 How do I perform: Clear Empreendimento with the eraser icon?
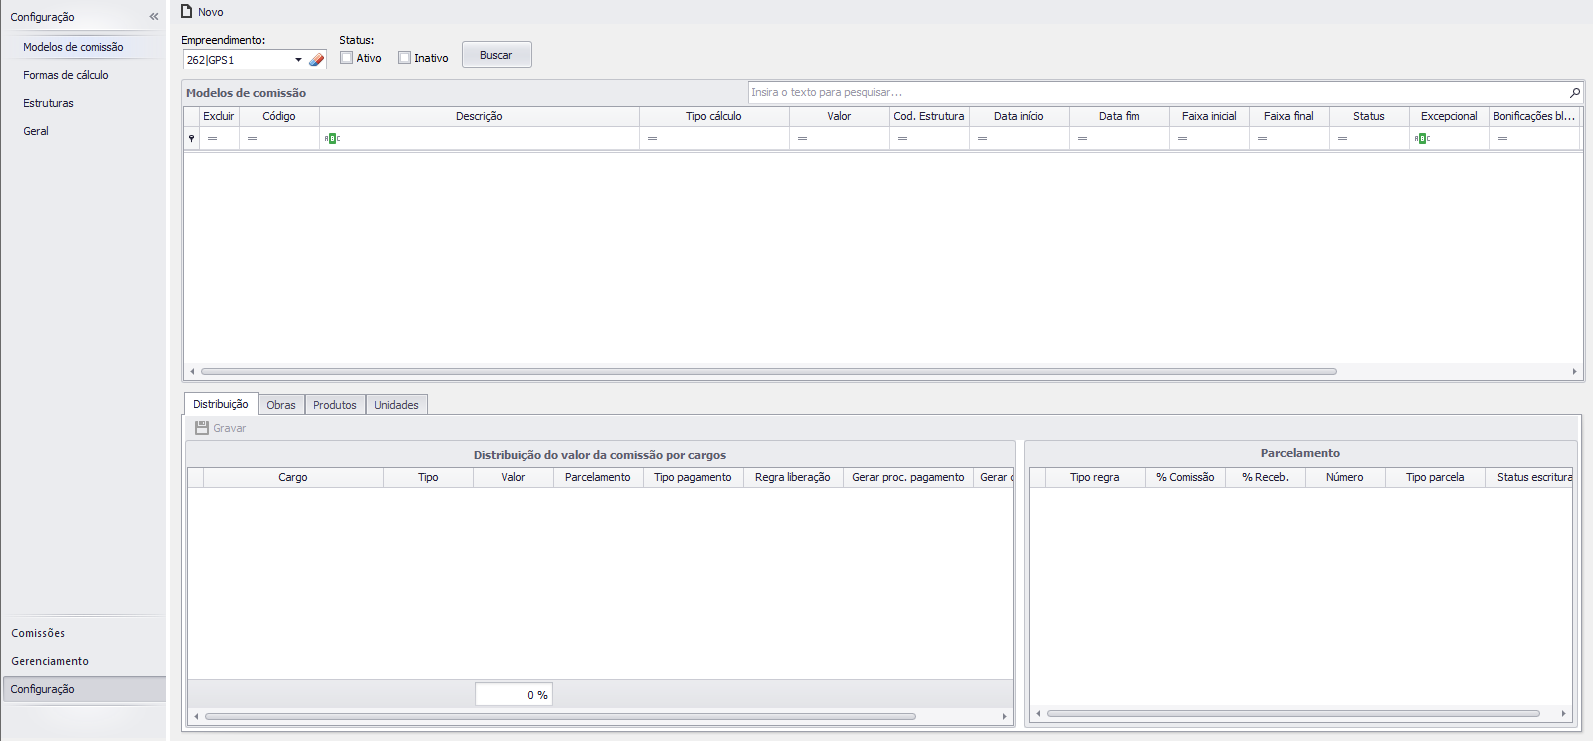[x=317, y=60]
